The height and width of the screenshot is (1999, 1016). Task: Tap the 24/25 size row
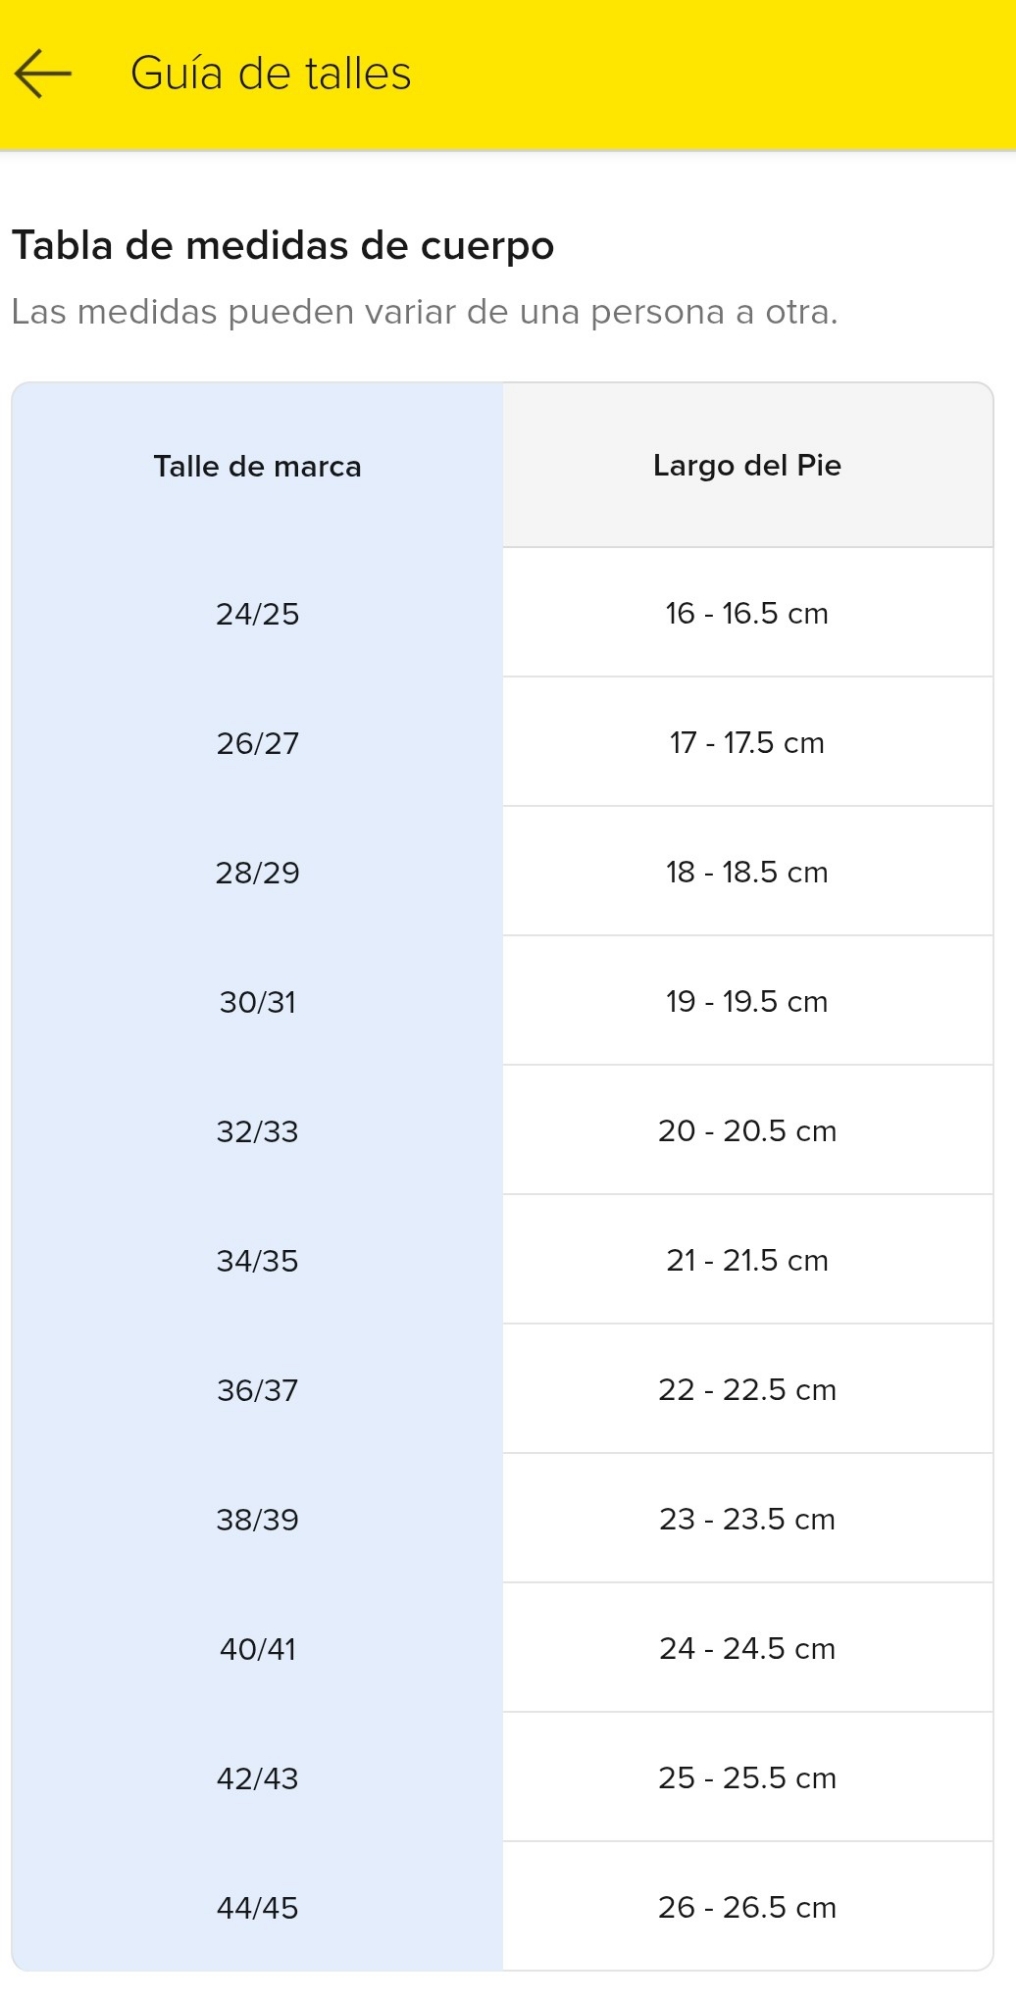257,614
